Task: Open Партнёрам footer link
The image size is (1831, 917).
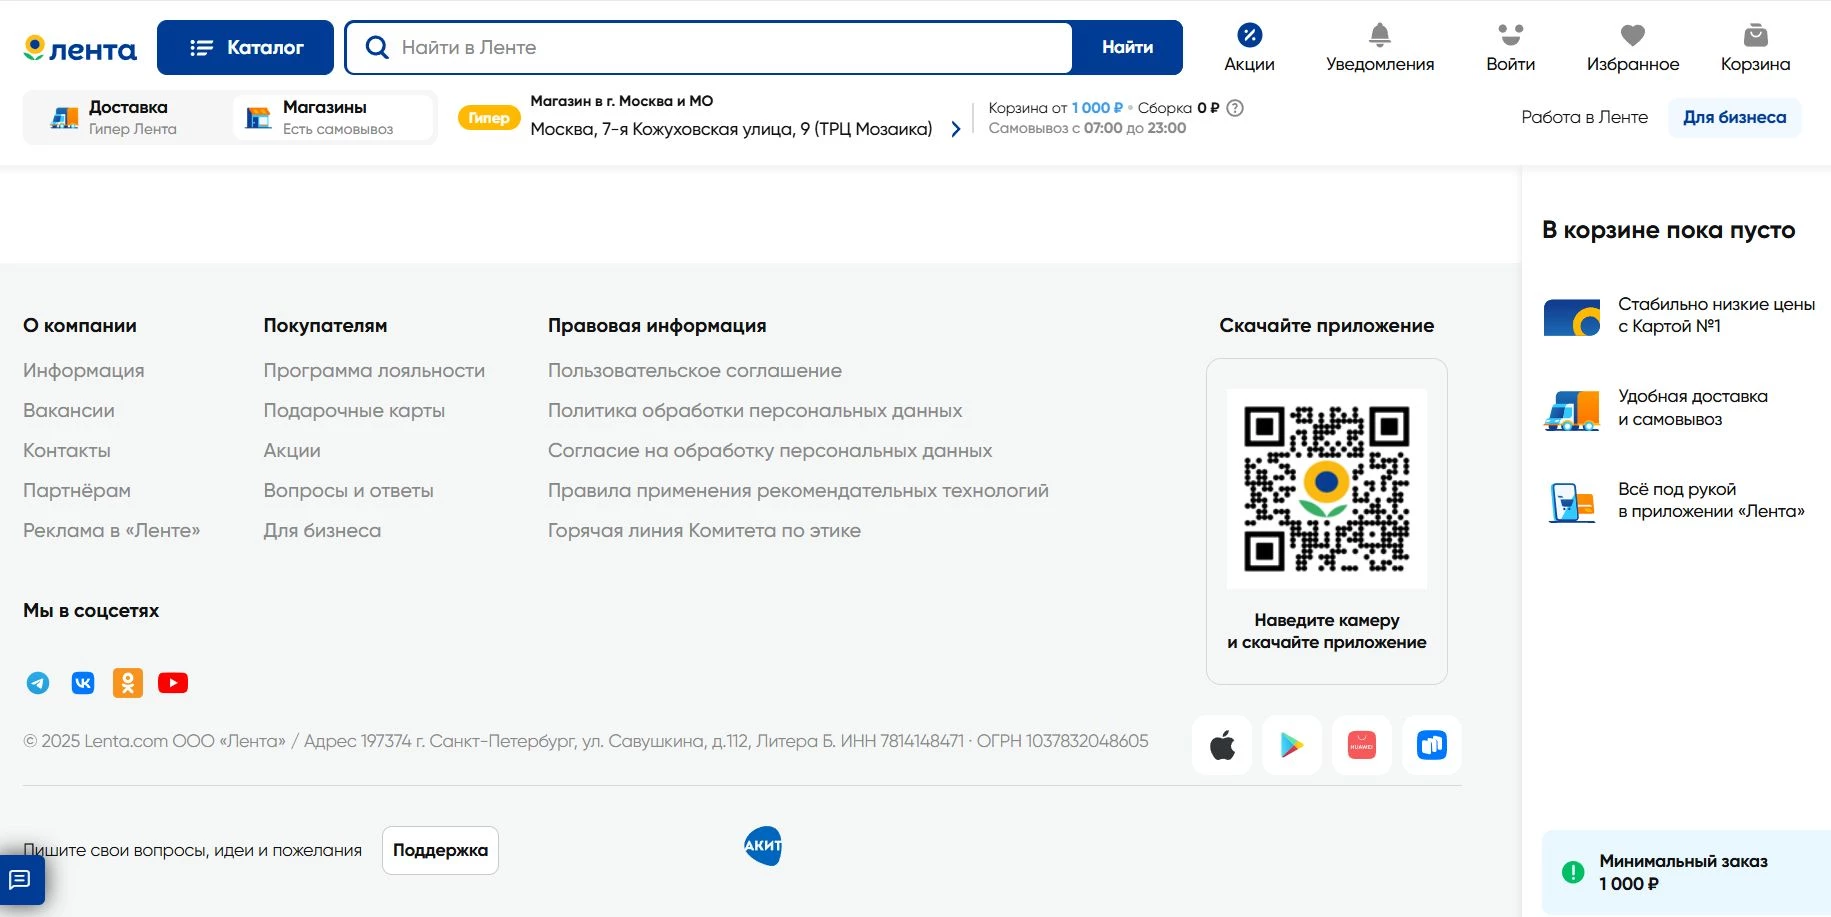Action: [x=77, y=490]
